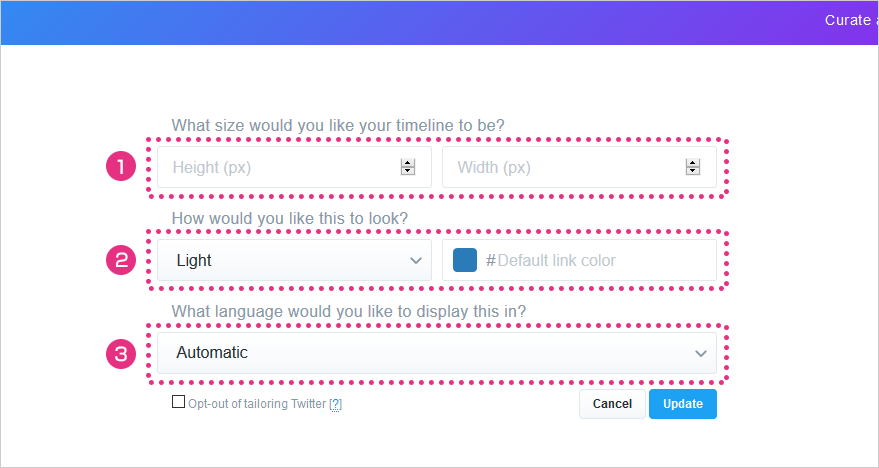The width and height of the screenshot is (879, 468).
Task: Open the Light theme dropdown
Action: pos(294,260)
